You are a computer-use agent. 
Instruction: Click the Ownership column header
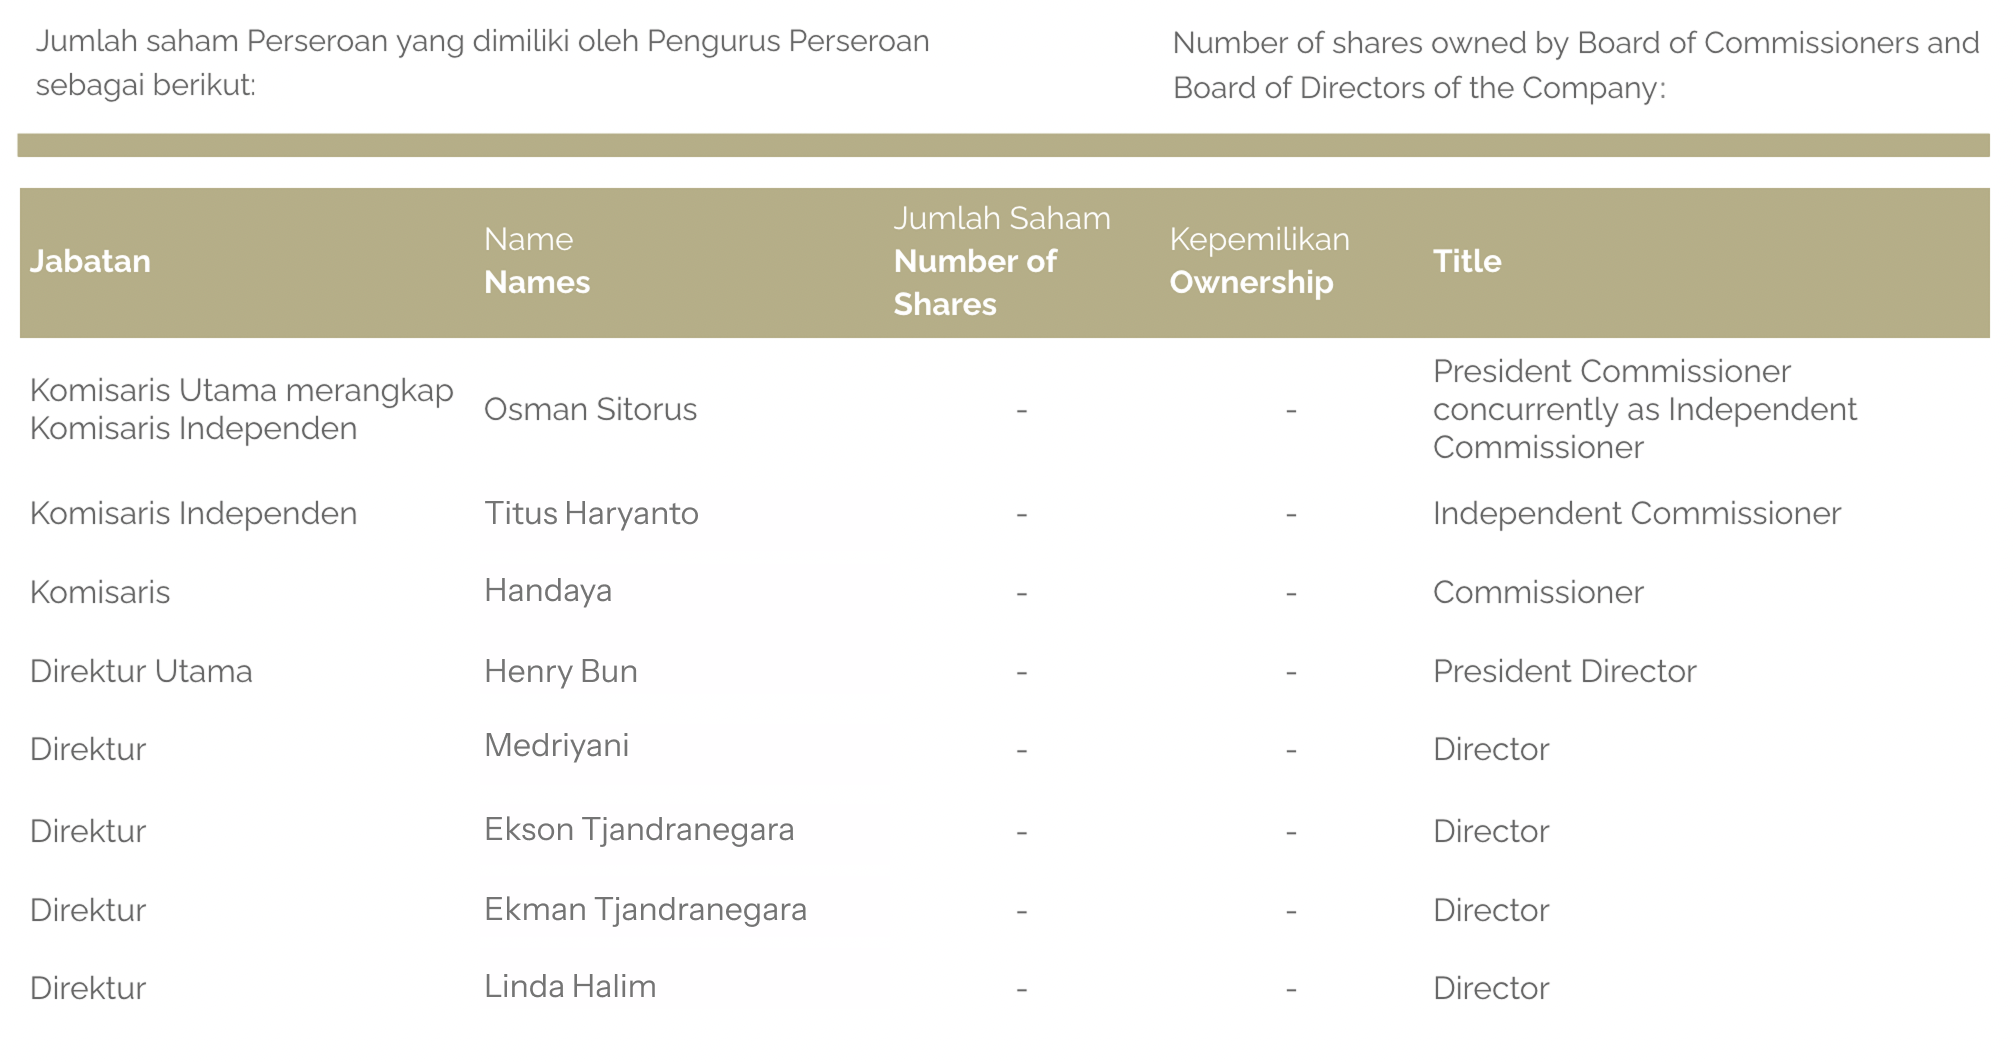[1259, 261]
